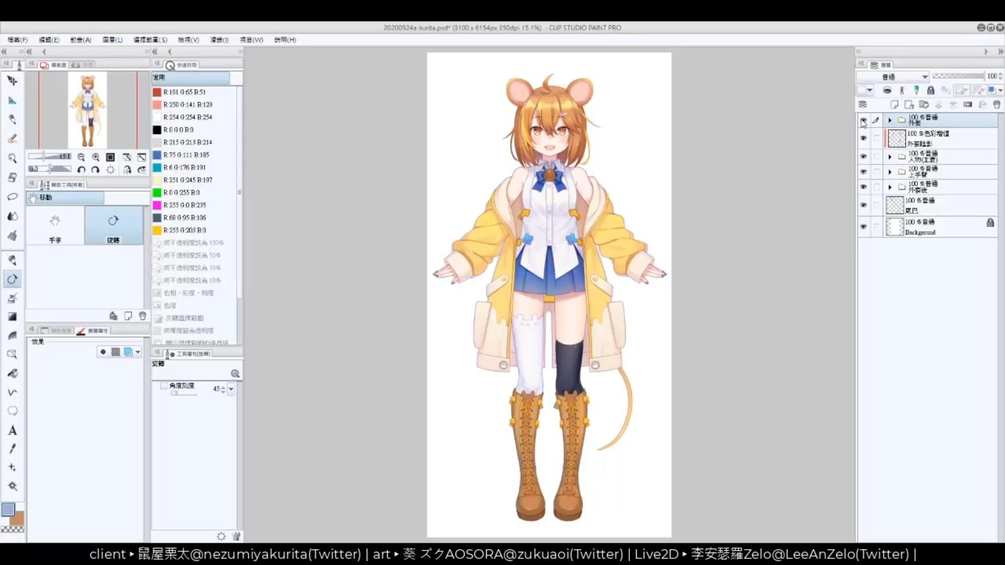
Task: Click the Navigator zoom slider
Action: click(49, 156)
